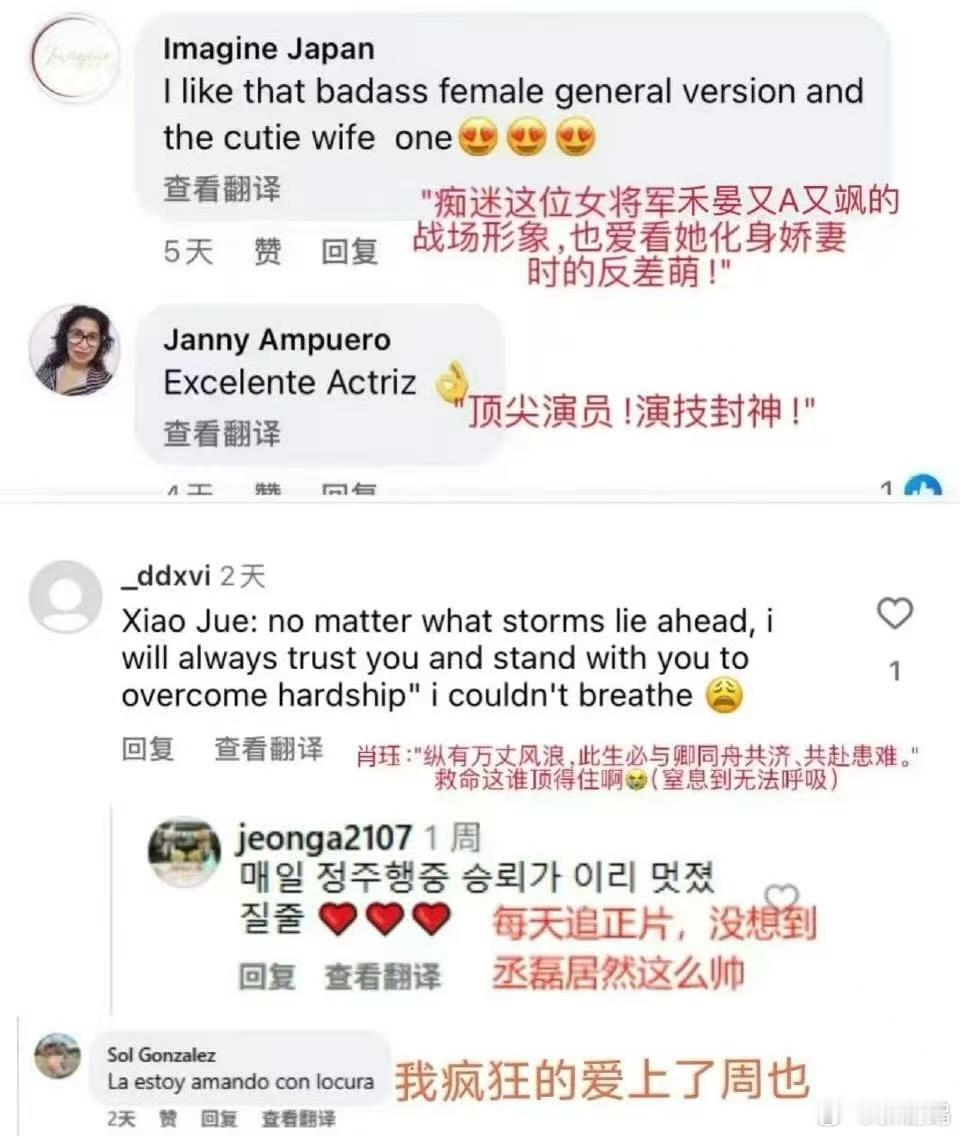Tap 赞 under Imagine Japan's comment
960x1136 pixels.
(267, 252)
